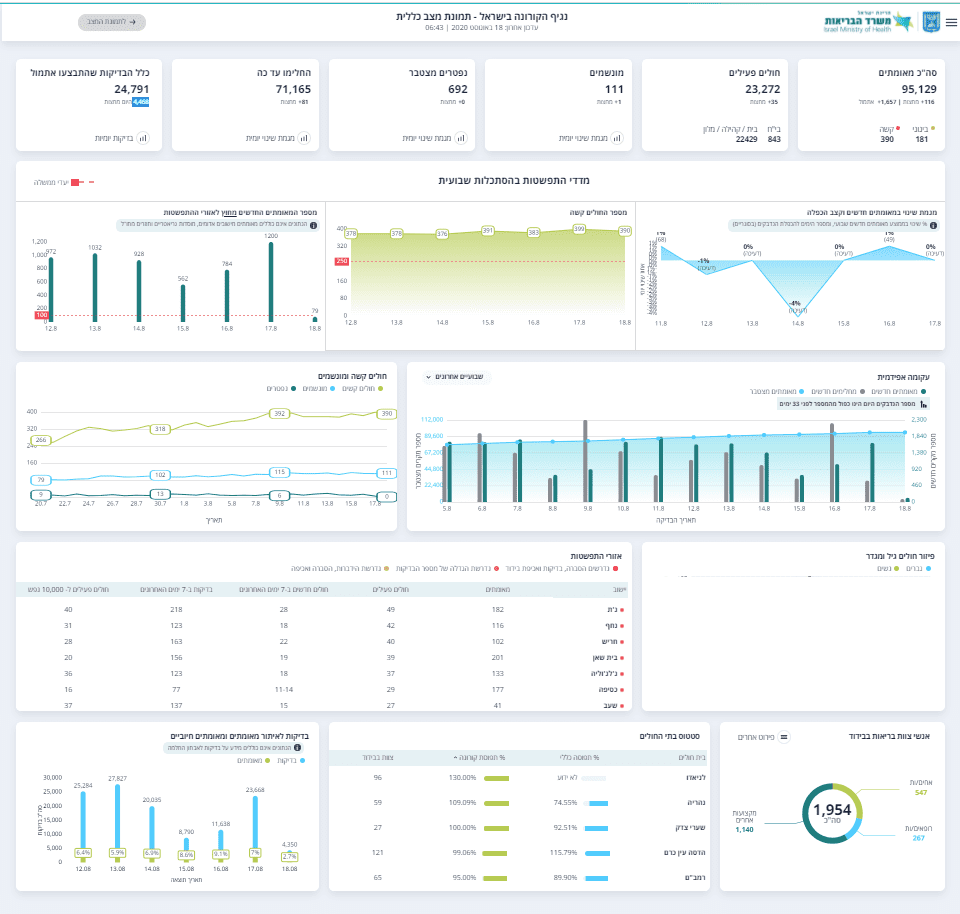This screenshot has width=960, height=914.
Task: Sort hotspot table by 'ישוב' column
Action: [619, 590]
